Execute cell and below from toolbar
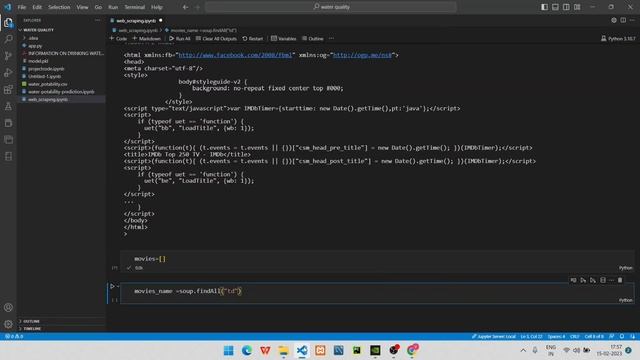This screenshot has height=360, width=640. pos(593,280)
